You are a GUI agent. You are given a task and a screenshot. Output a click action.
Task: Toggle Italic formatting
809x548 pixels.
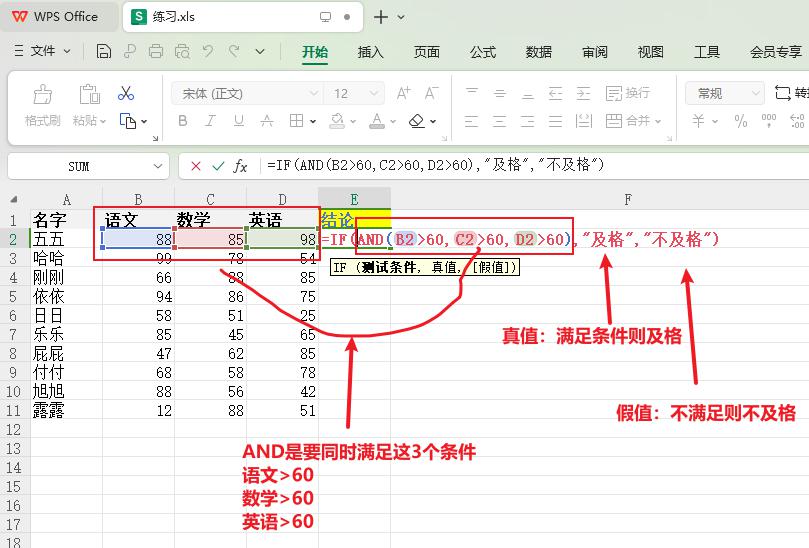click(210, 121)
